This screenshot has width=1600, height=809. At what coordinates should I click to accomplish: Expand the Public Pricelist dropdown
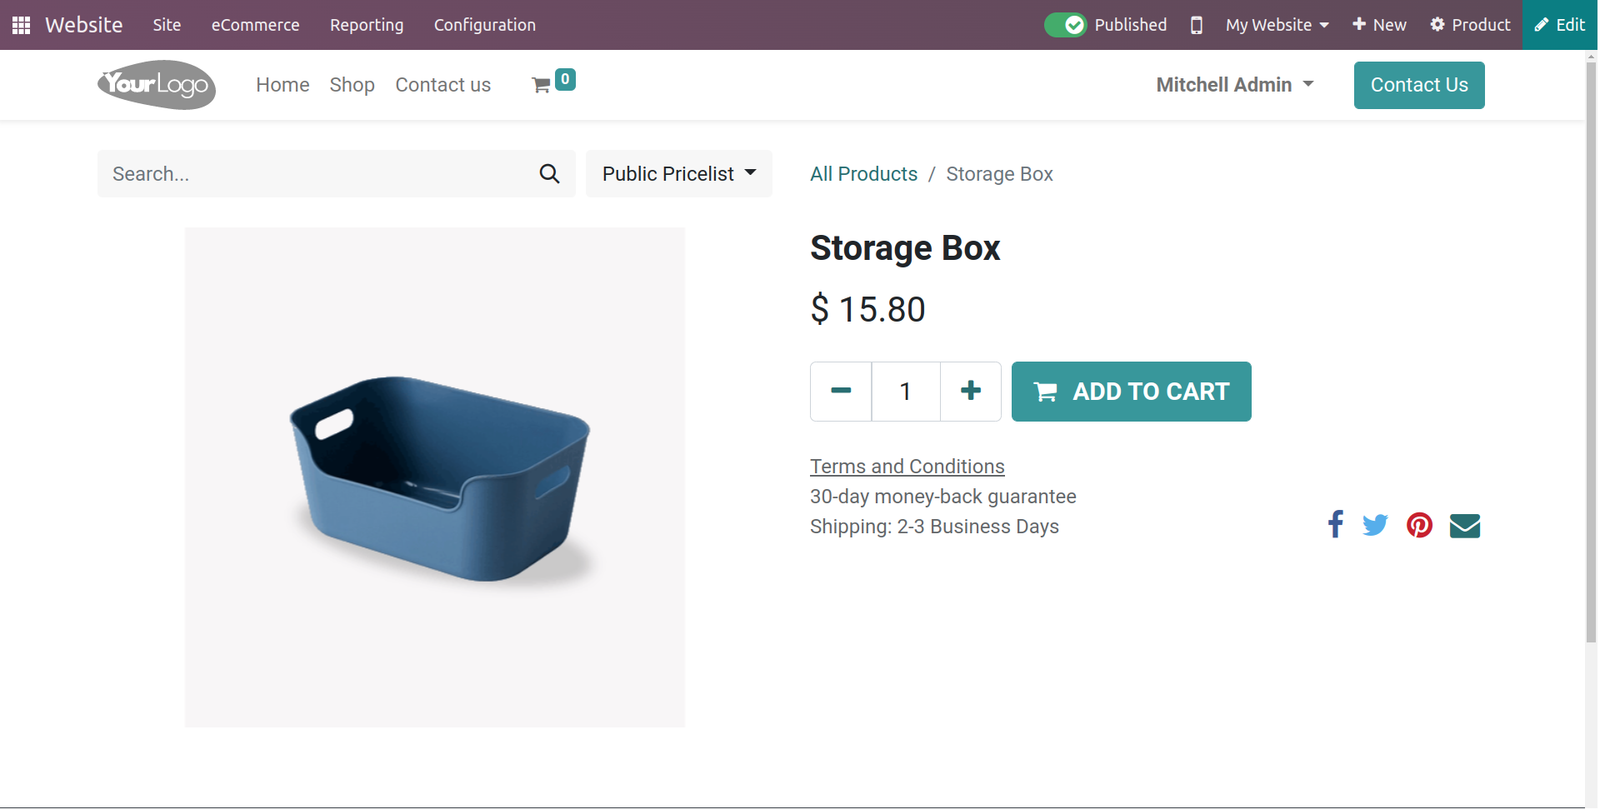pos(679,174)
